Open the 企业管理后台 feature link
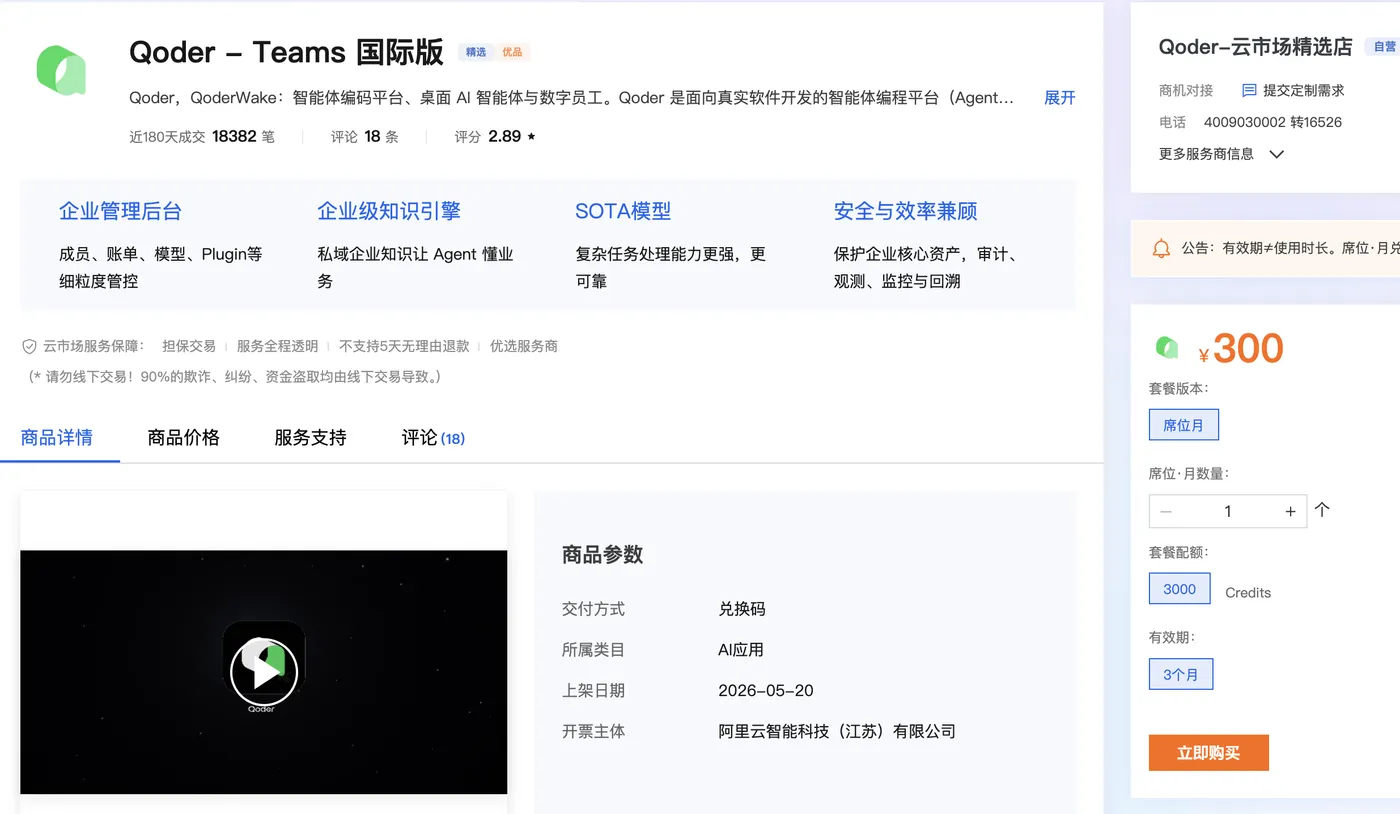Viewport: 1400px width, 814px height. [120, 211]
